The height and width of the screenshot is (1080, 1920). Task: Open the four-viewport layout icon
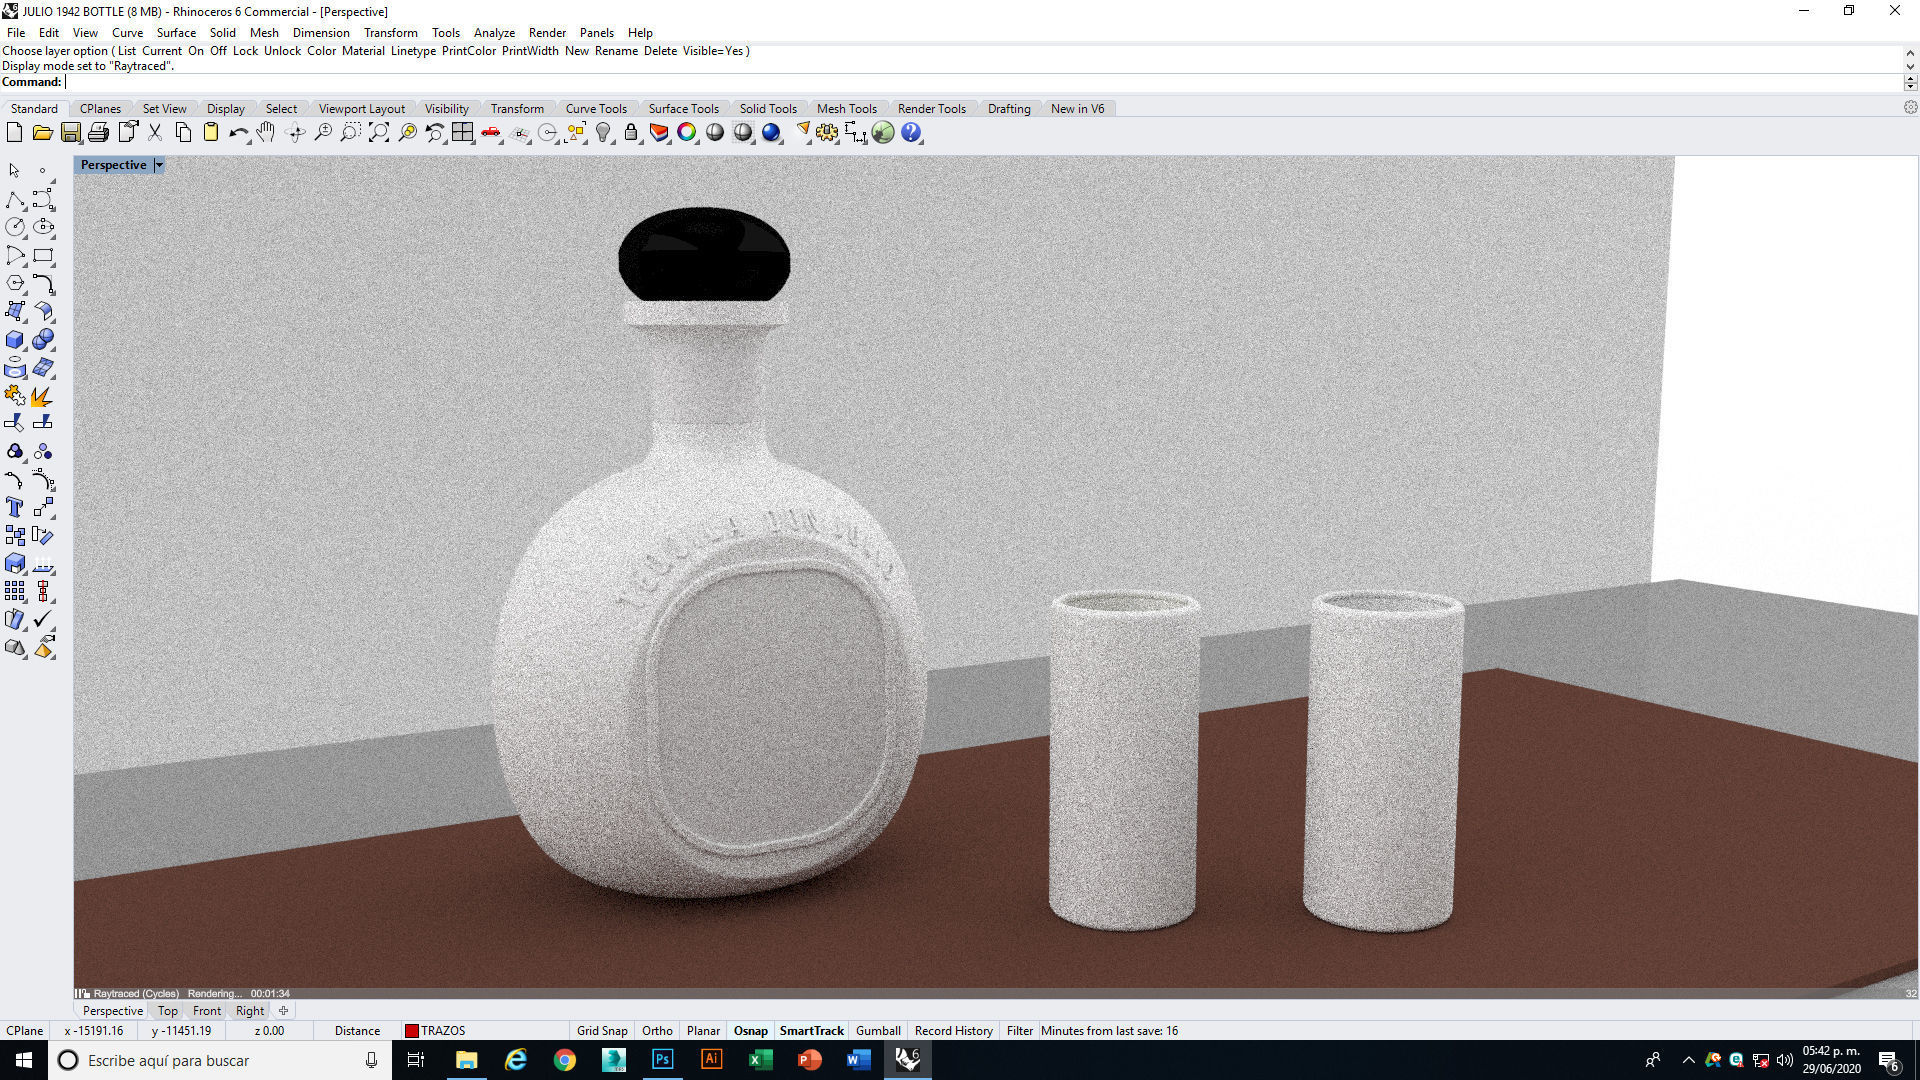462,133
